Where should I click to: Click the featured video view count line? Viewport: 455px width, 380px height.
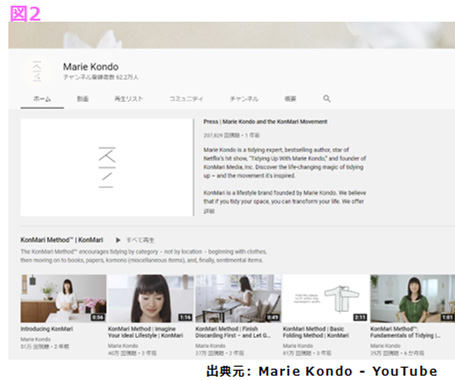point(231,135)
